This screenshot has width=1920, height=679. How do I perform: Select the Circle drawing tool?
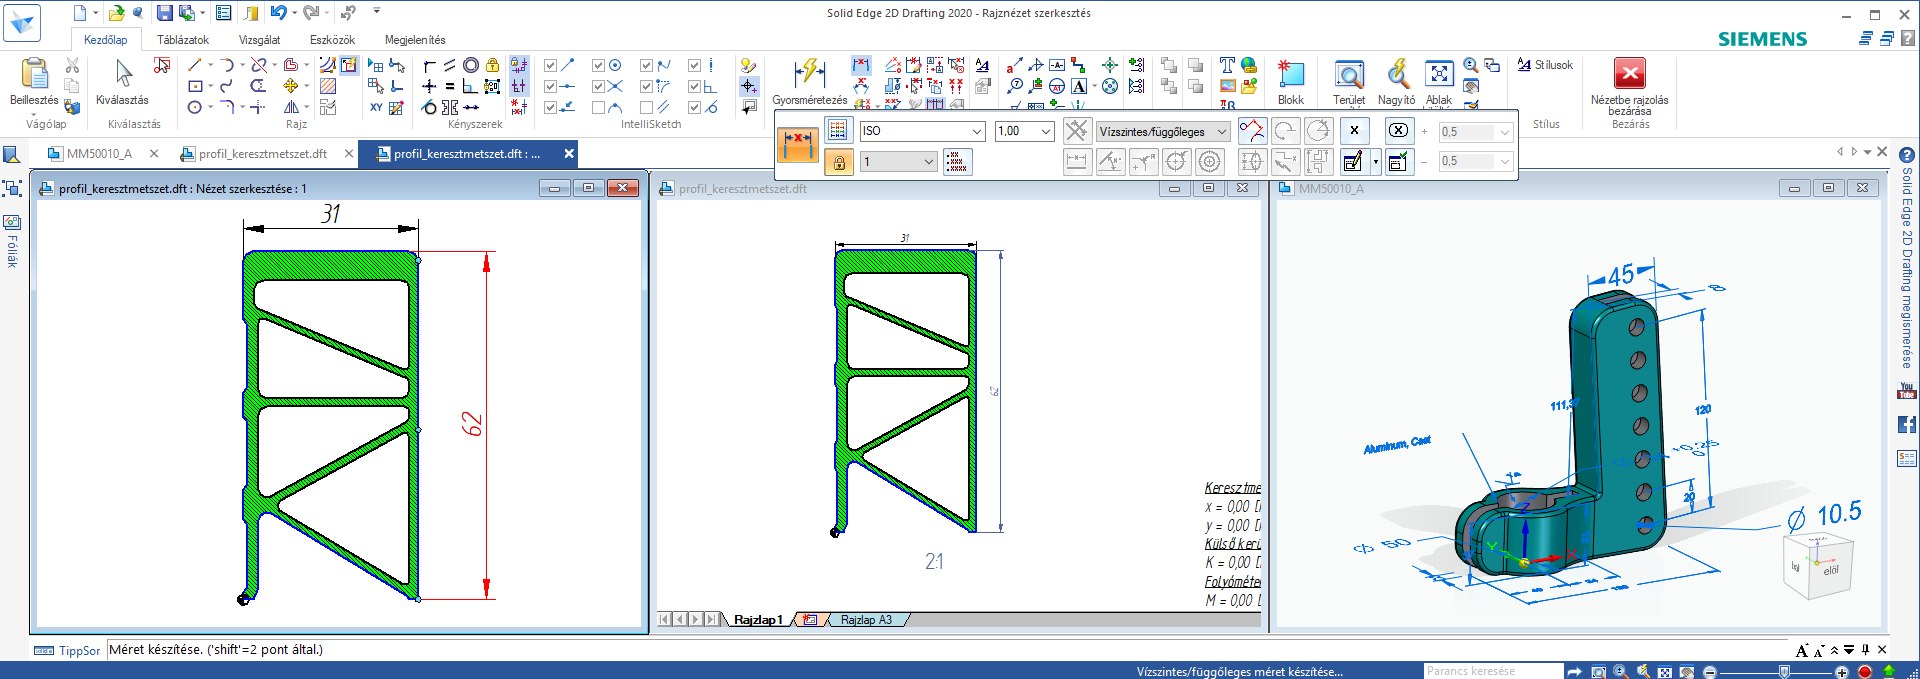tap(194, 107)
